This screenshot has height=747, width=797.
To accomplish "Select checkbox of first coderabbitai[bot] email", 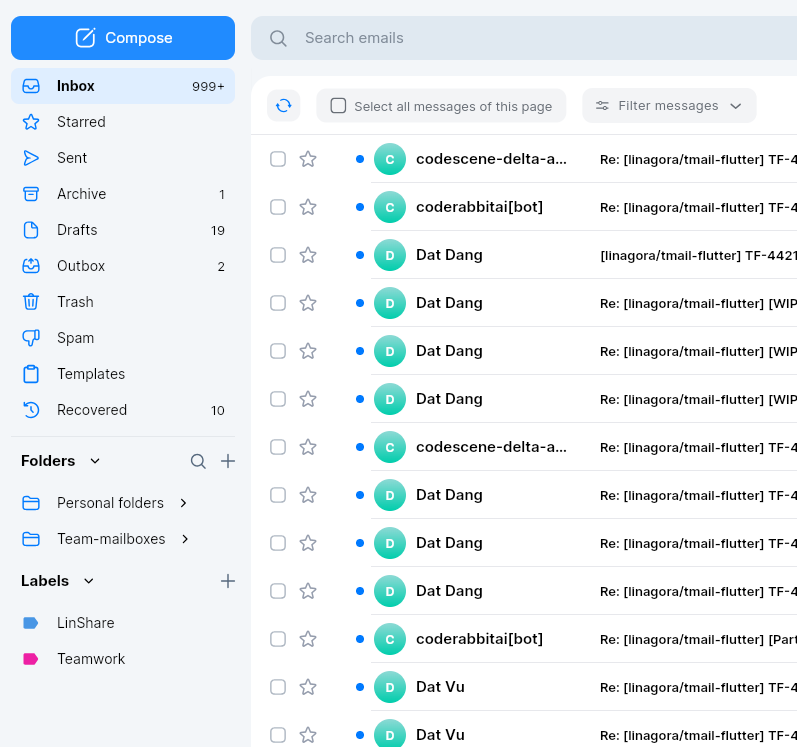I will pyautogui.click(x=278, y=207).
